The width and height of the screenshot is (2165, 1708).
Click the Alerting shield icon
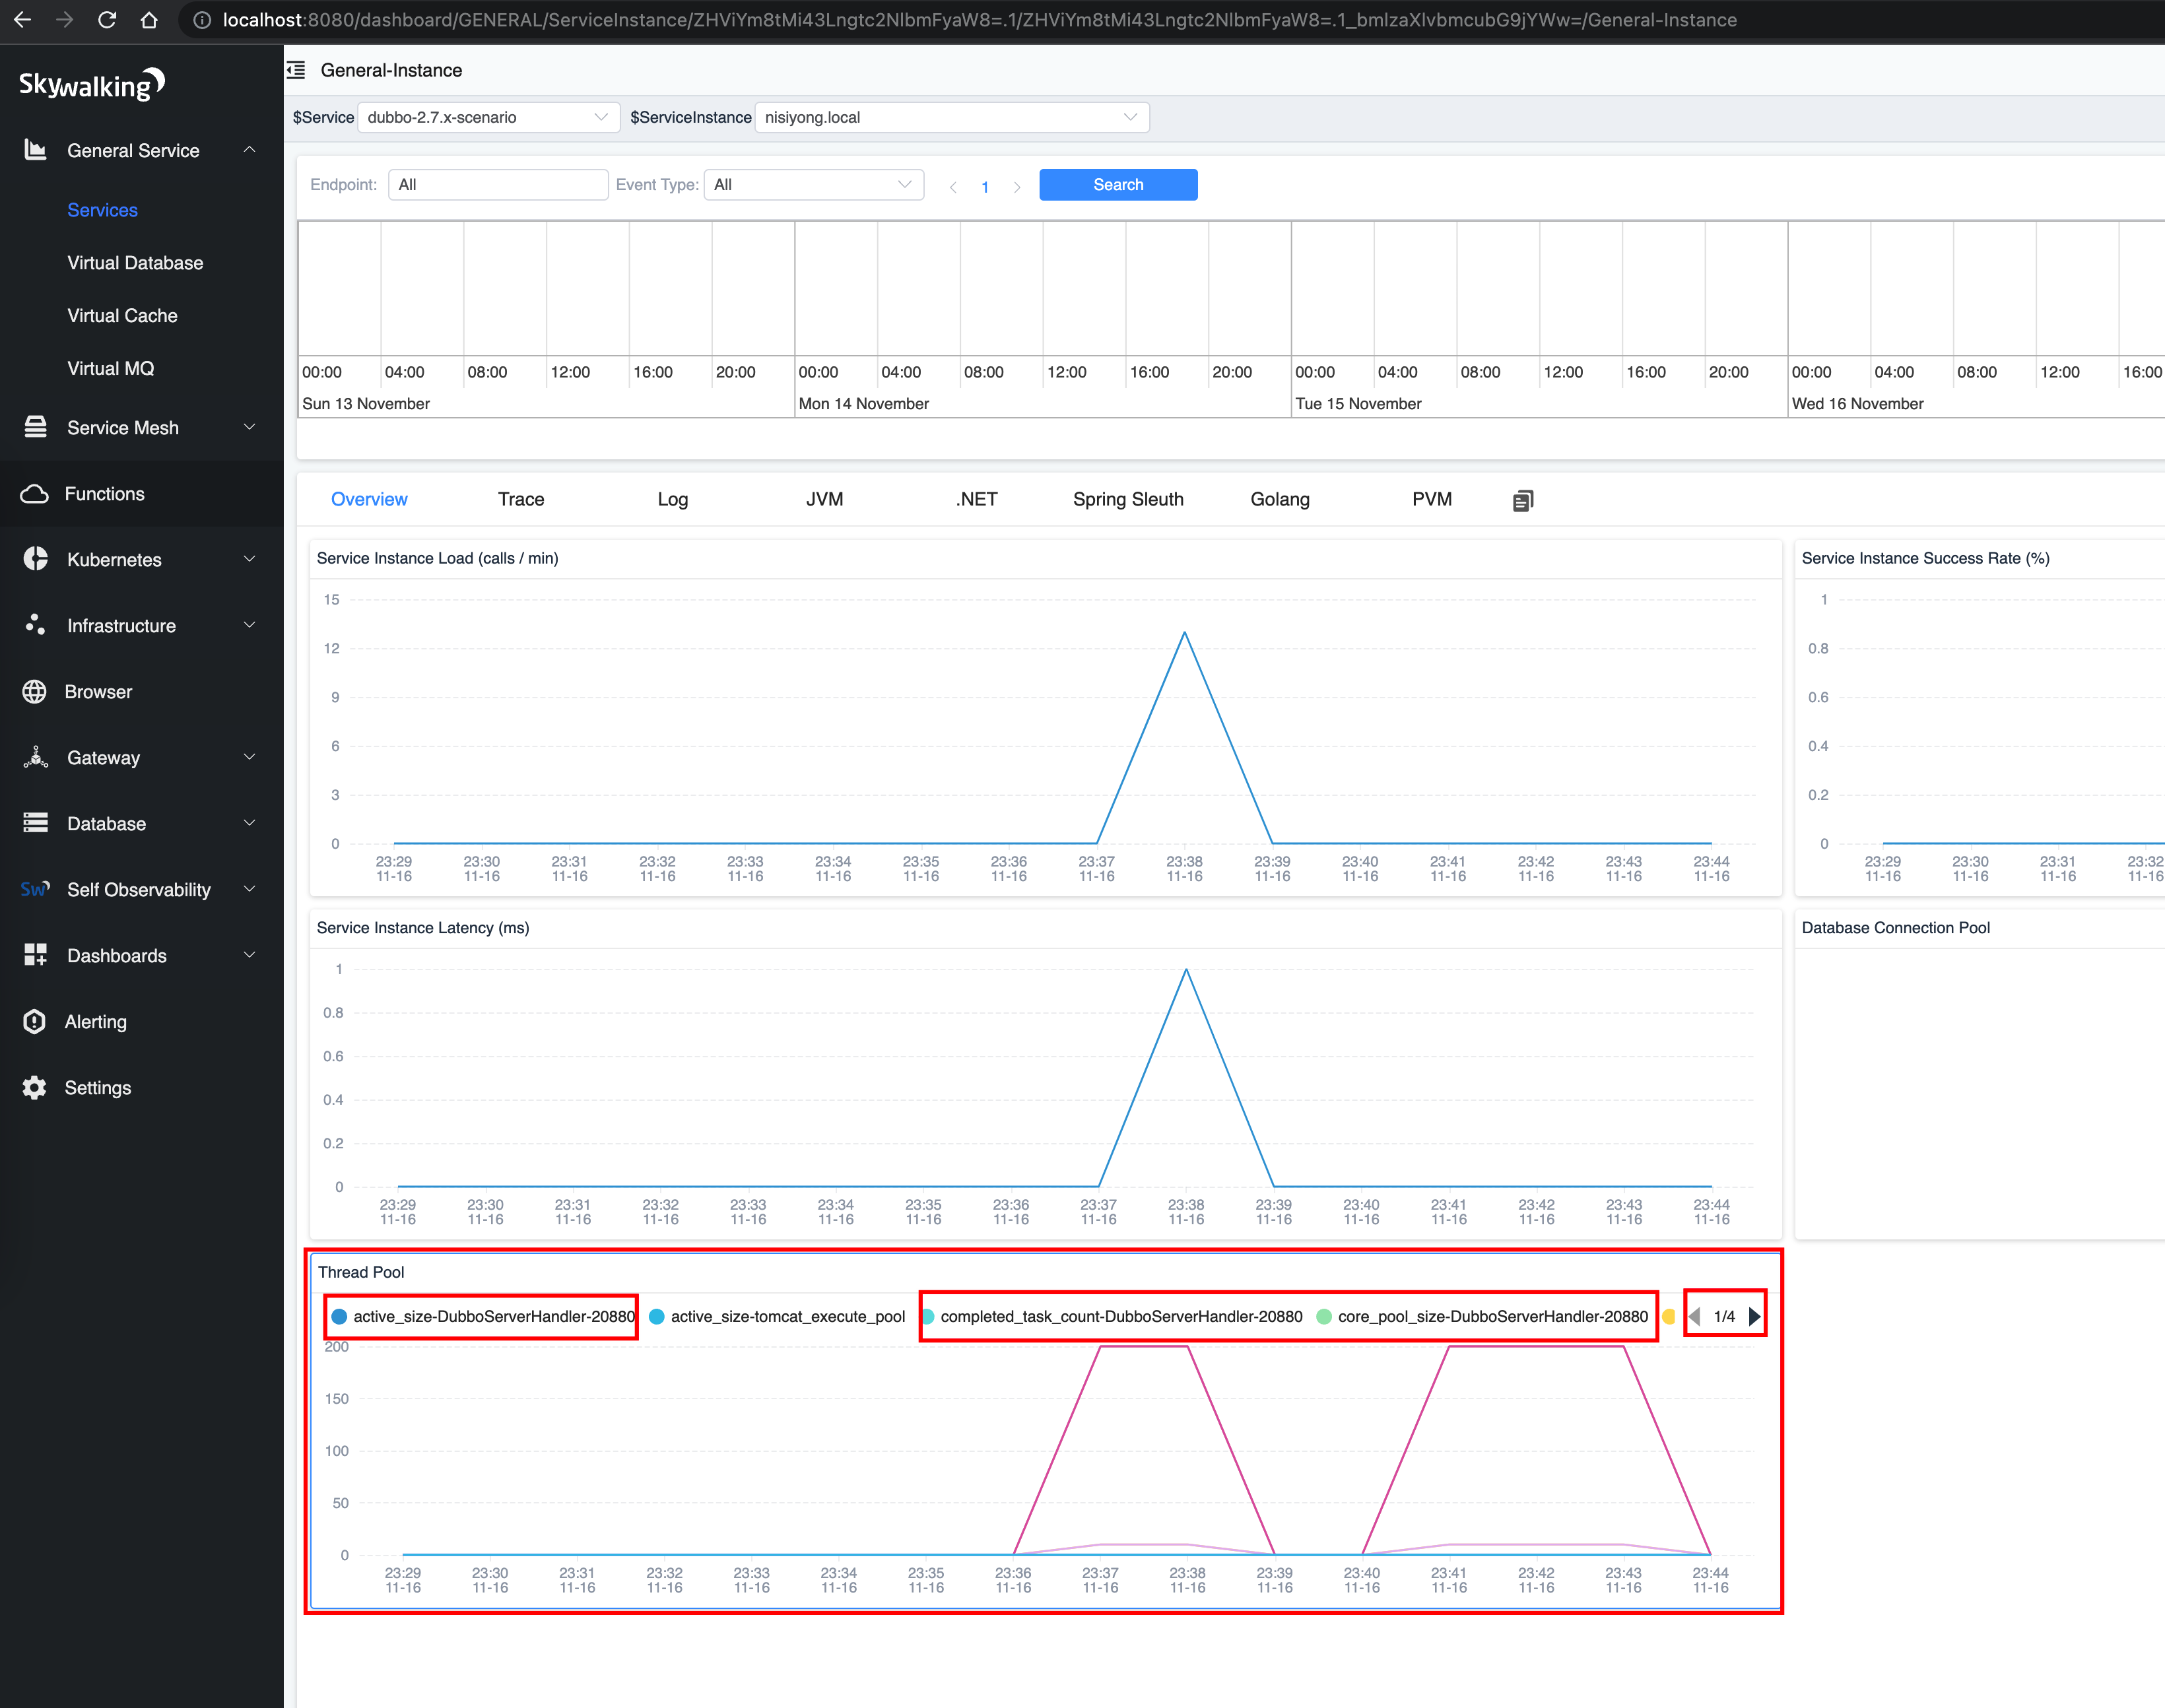point(34,1022)
